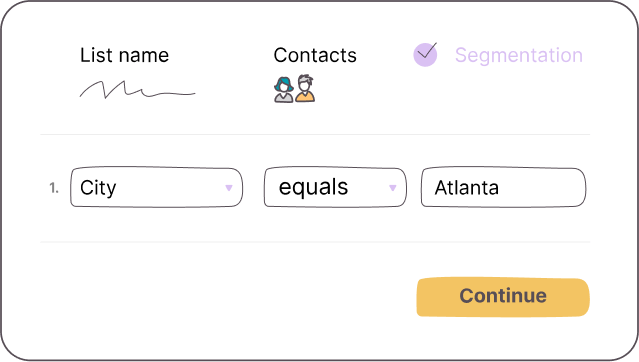Click the Atlanta value input field
The height and width of the screenshot is (362, 639).
click(503, 188)
